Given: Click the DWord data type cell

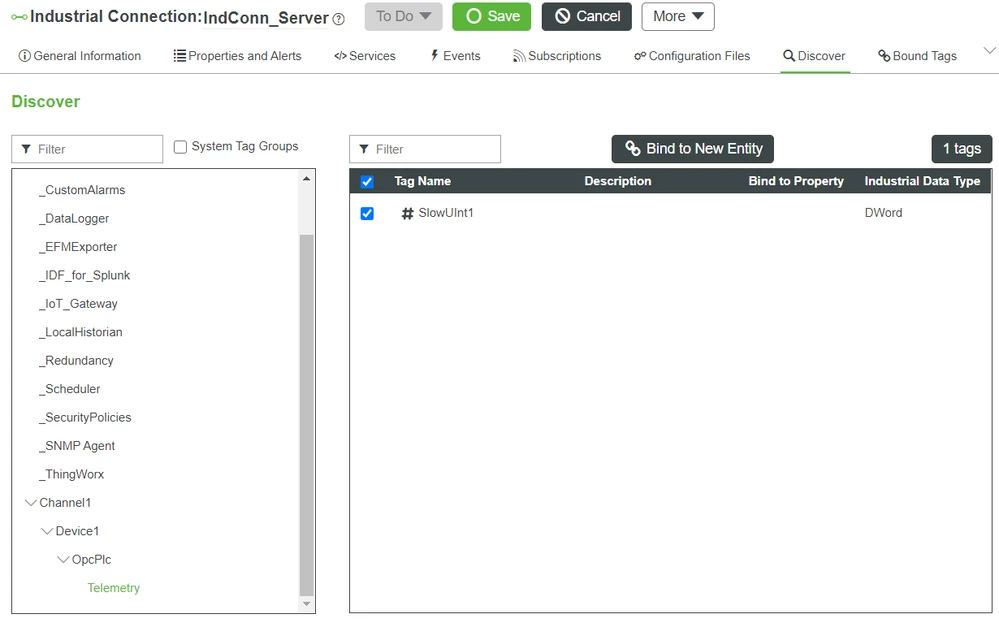Looking at the screenshot, I should click(x=883, y=213).
